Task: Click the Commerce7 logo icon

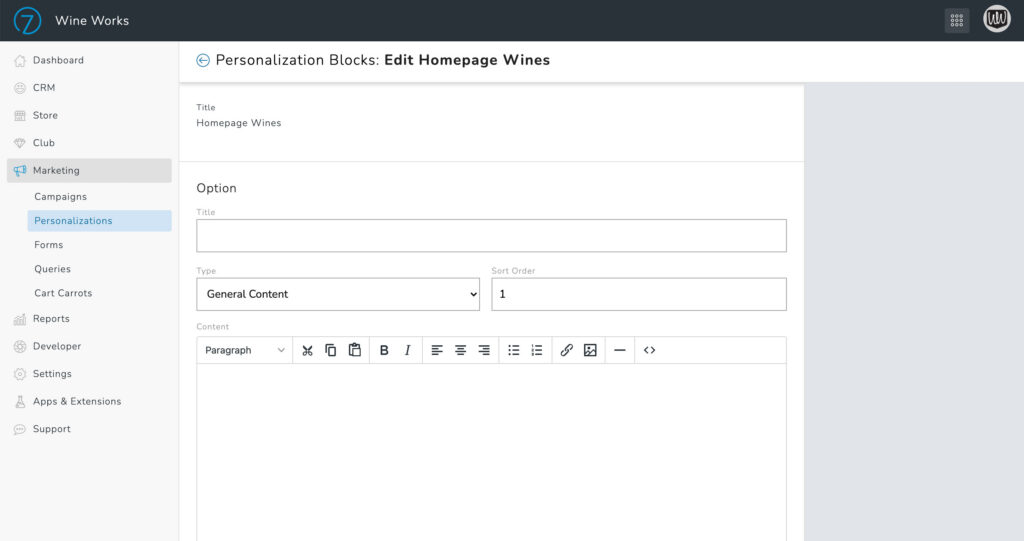Action: 27,20
